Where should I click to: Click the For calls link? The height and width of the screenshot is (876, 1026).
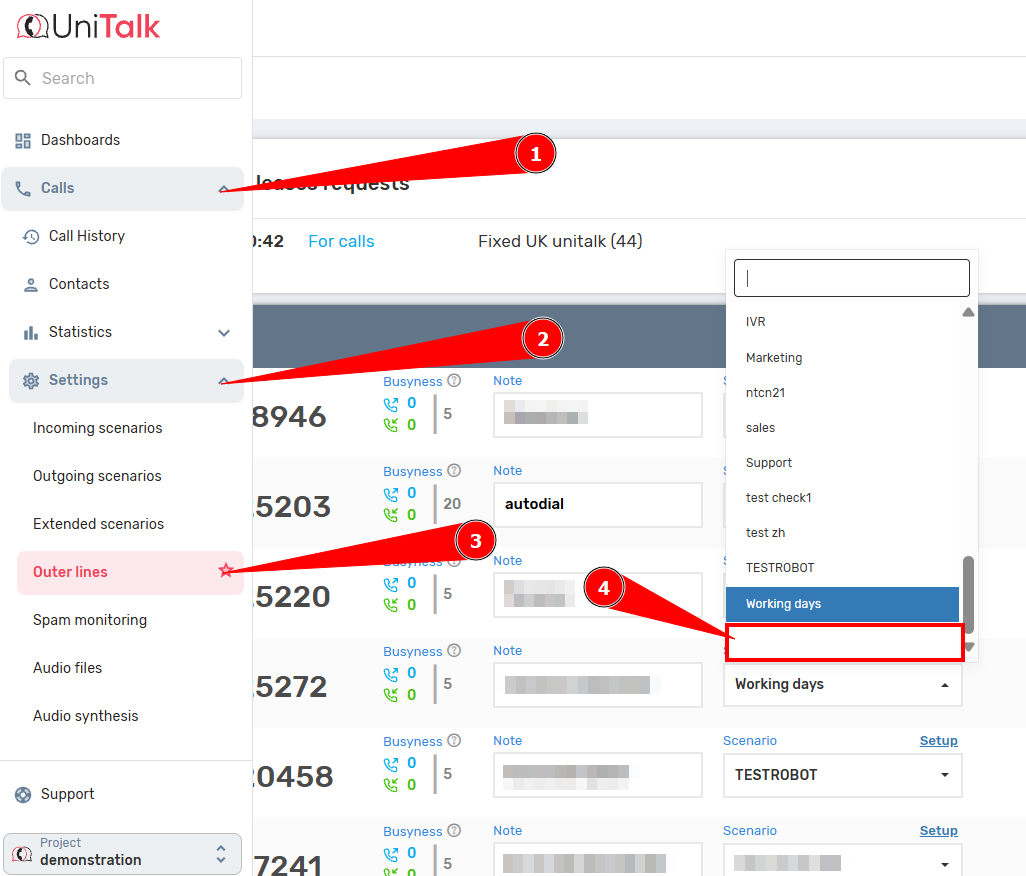point(341,241)
